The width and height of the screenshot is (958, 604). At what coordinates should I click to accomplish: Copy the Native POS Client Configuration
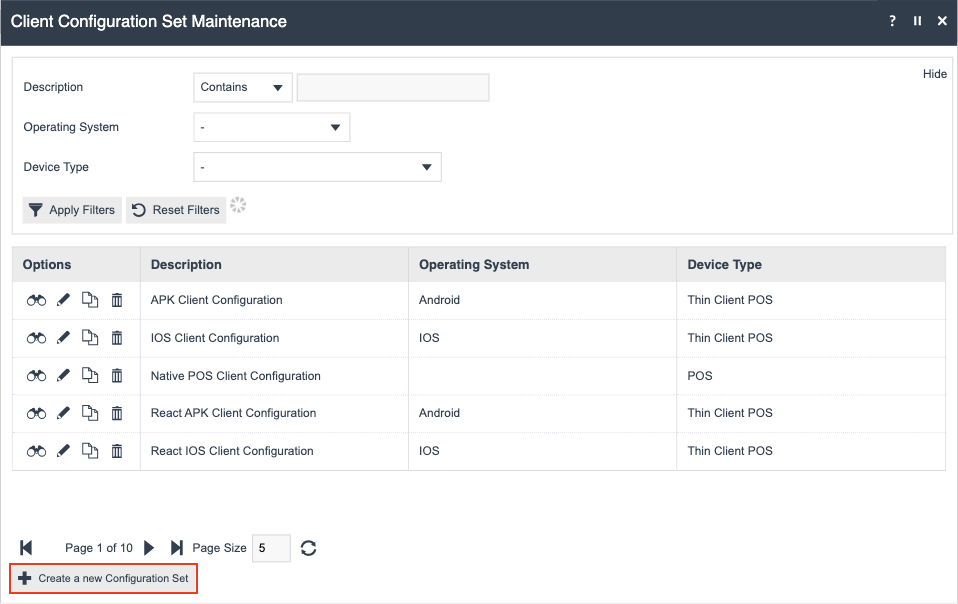coord(90,376)
